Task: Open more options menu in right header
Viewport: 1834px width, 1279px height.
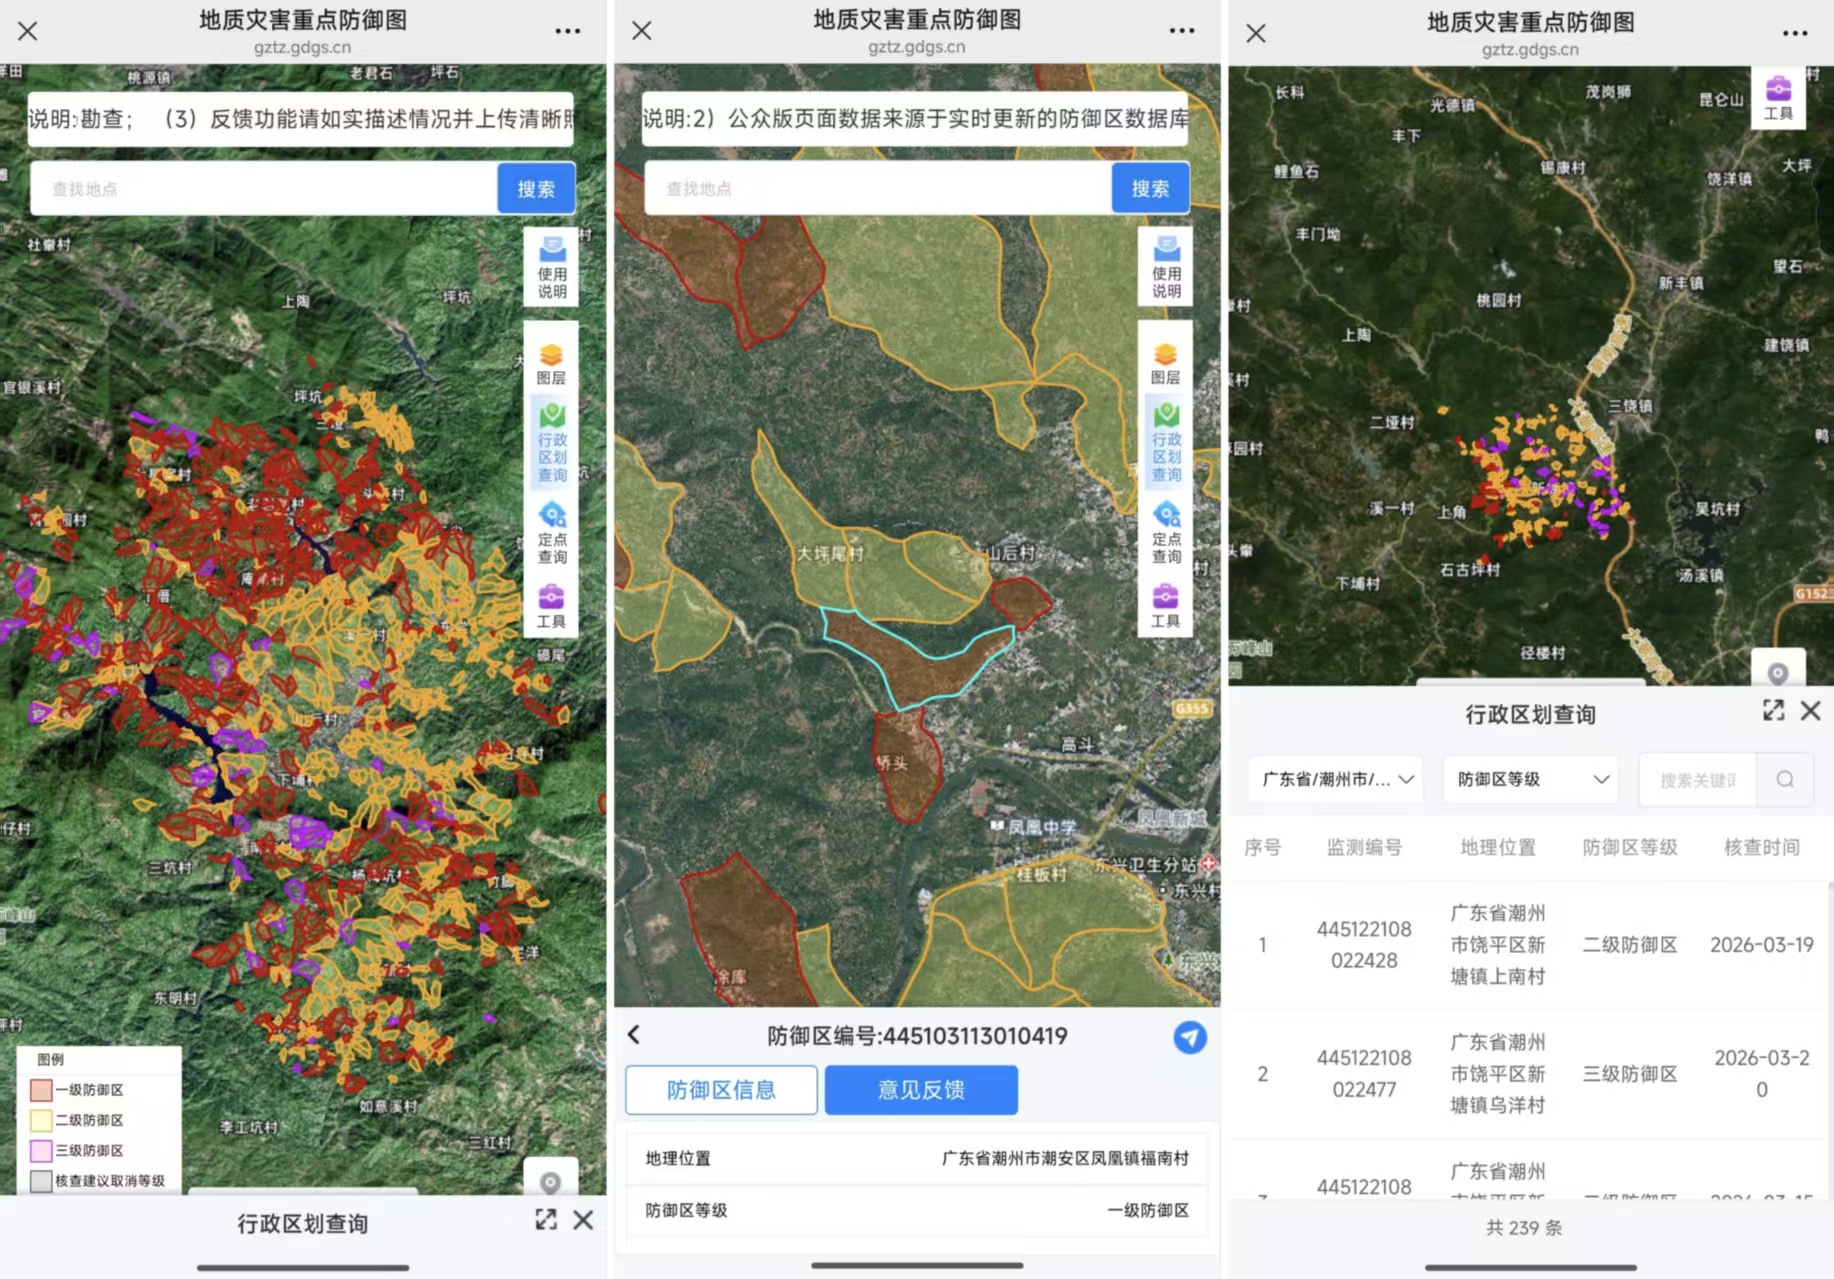Action: click(1795, 33)
